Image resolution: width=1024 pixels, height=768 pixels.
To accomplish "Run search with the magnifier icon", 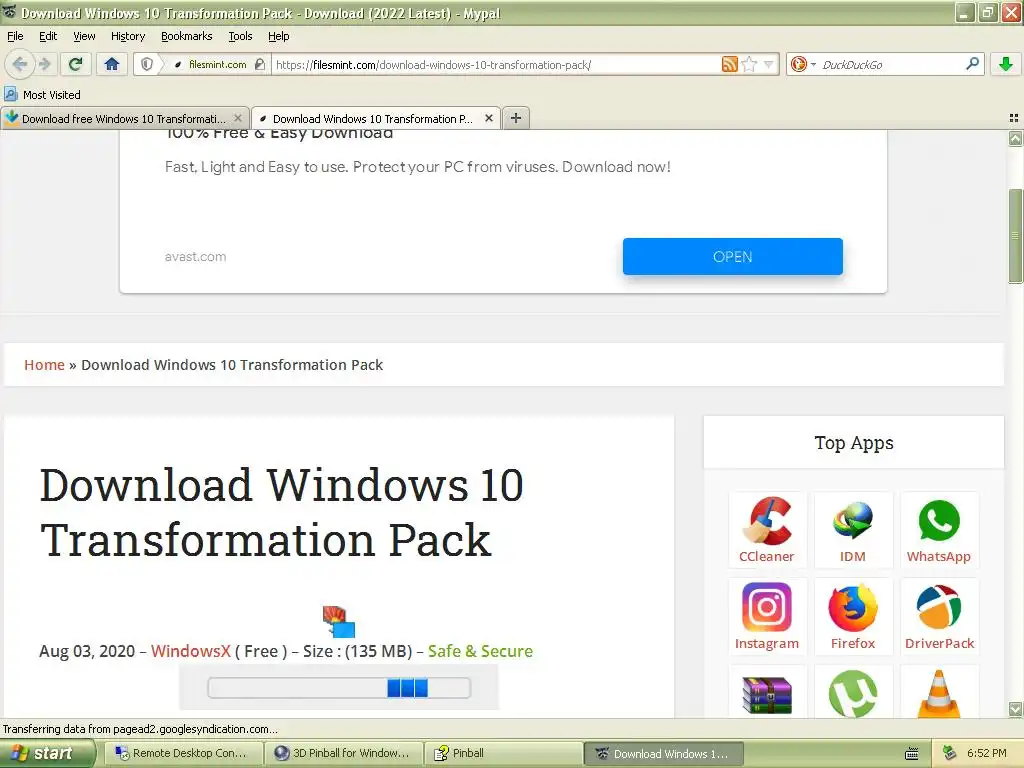I will [x=972, y=64].
